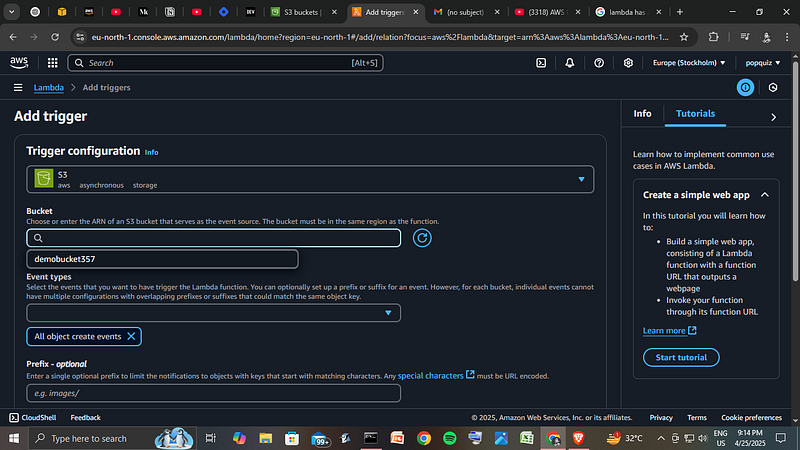Collapse the Create a simple web app section
The height and width of the screenshot is (450, 800).
pyautogui.click(x=765, y=195)
